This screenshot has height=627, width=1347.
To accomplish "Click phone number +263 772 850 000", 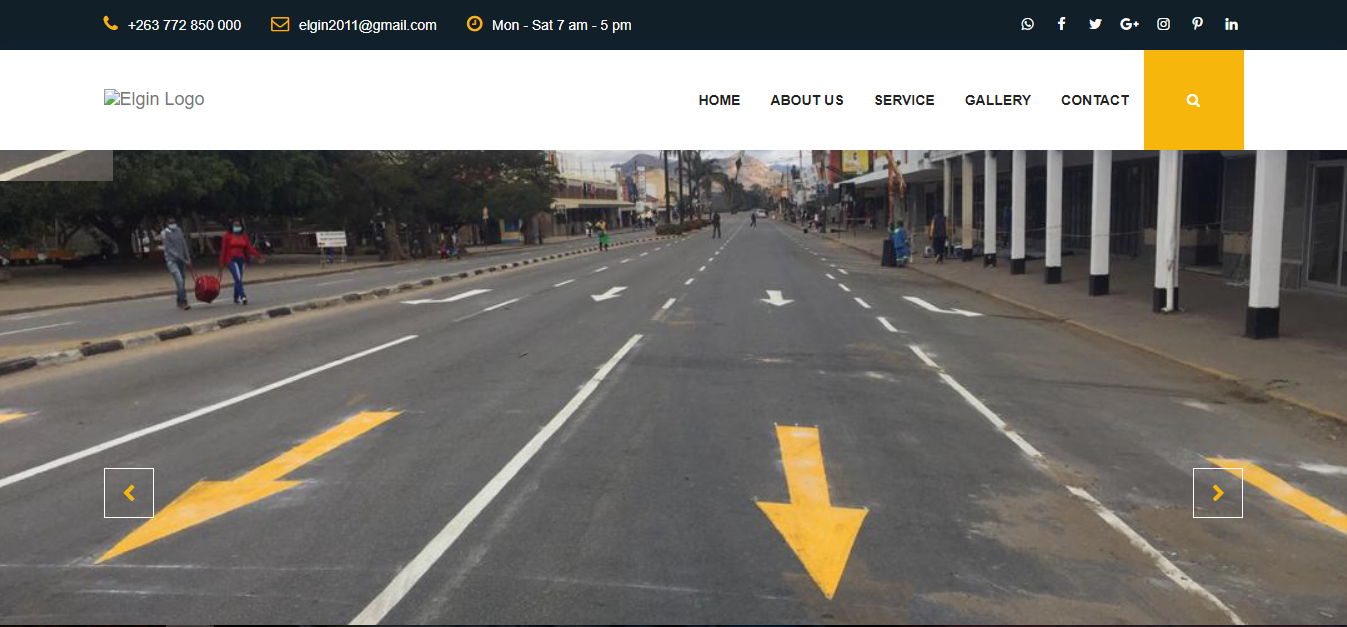I will [184, 25].
